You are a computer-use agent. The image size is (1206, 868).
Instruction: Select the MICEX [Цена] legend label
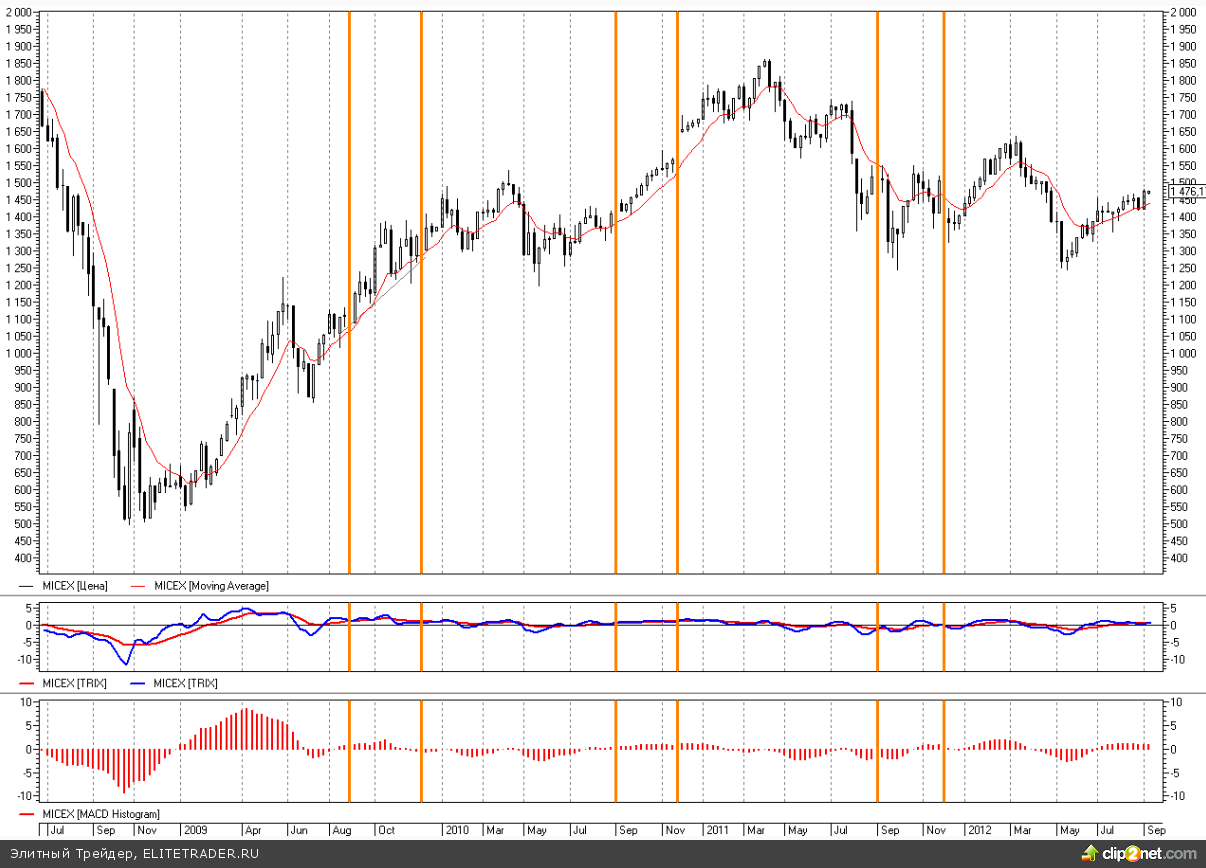coord(74,586)
